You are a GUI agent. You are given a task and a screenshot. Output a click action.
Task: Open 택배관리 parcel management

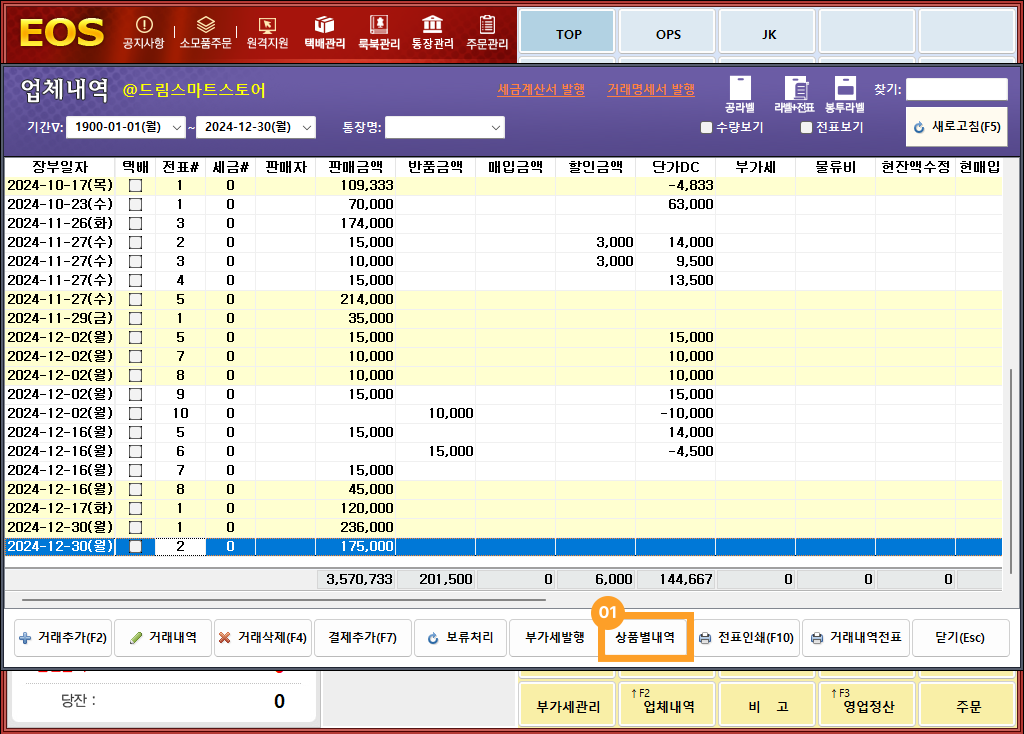[x=325, y=33]
